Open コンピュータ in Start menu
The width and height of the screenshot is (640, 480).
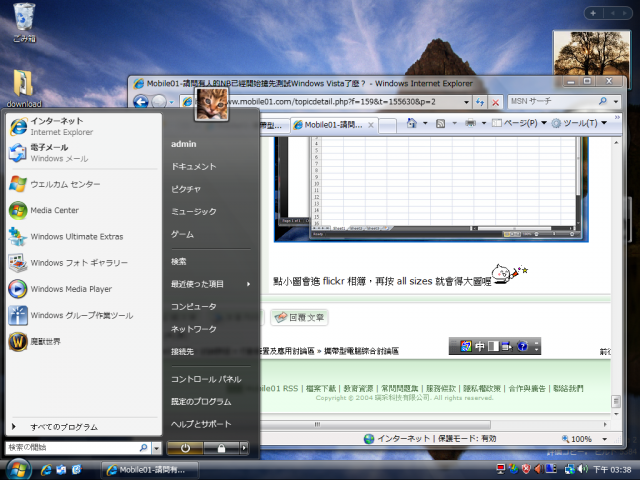coord(193,306)
